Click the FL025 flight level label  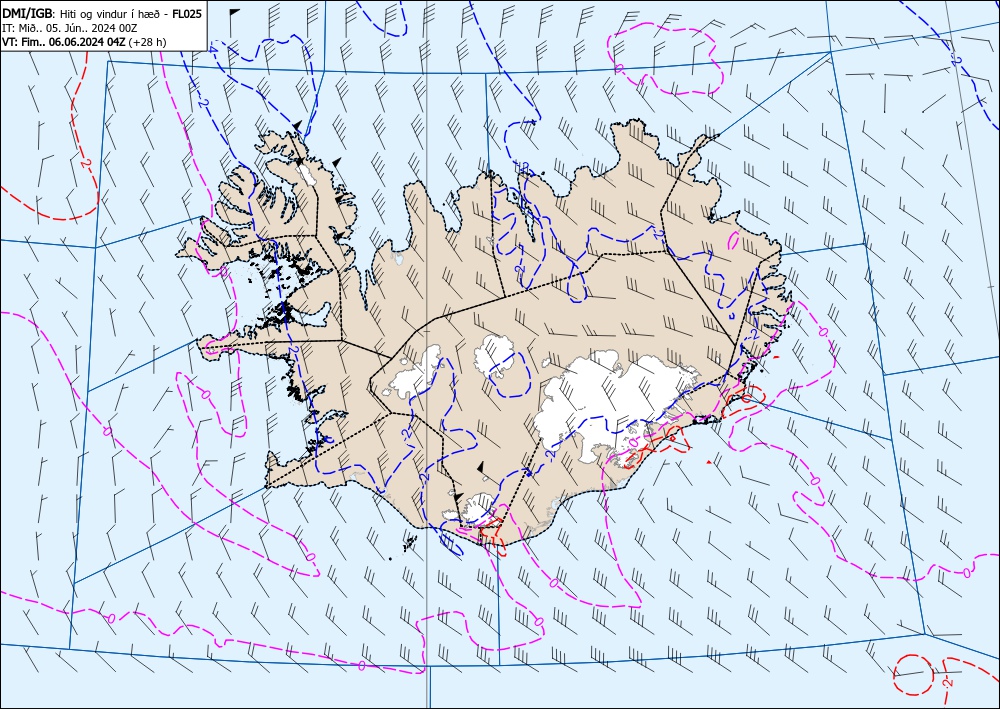(x=188, y=13)
